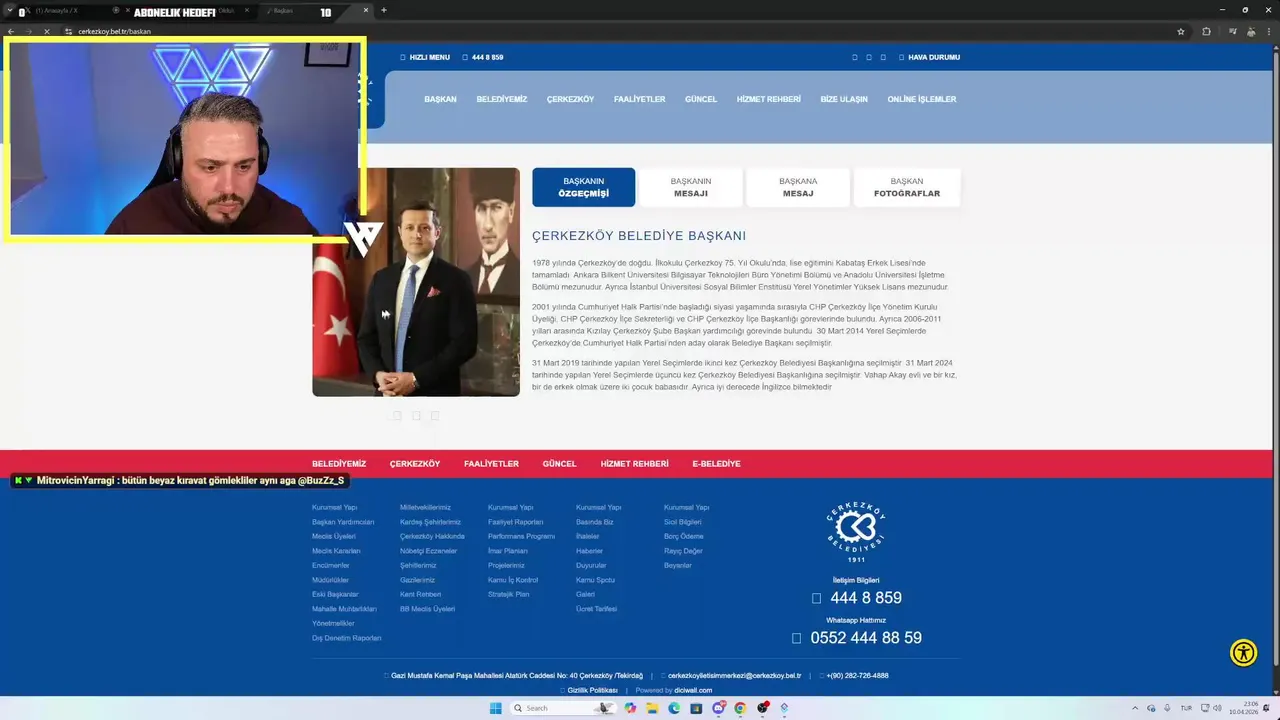1280x720 pixels.
Task: Open the Copilot icon in the taskbar
Action: click(630, 708)
